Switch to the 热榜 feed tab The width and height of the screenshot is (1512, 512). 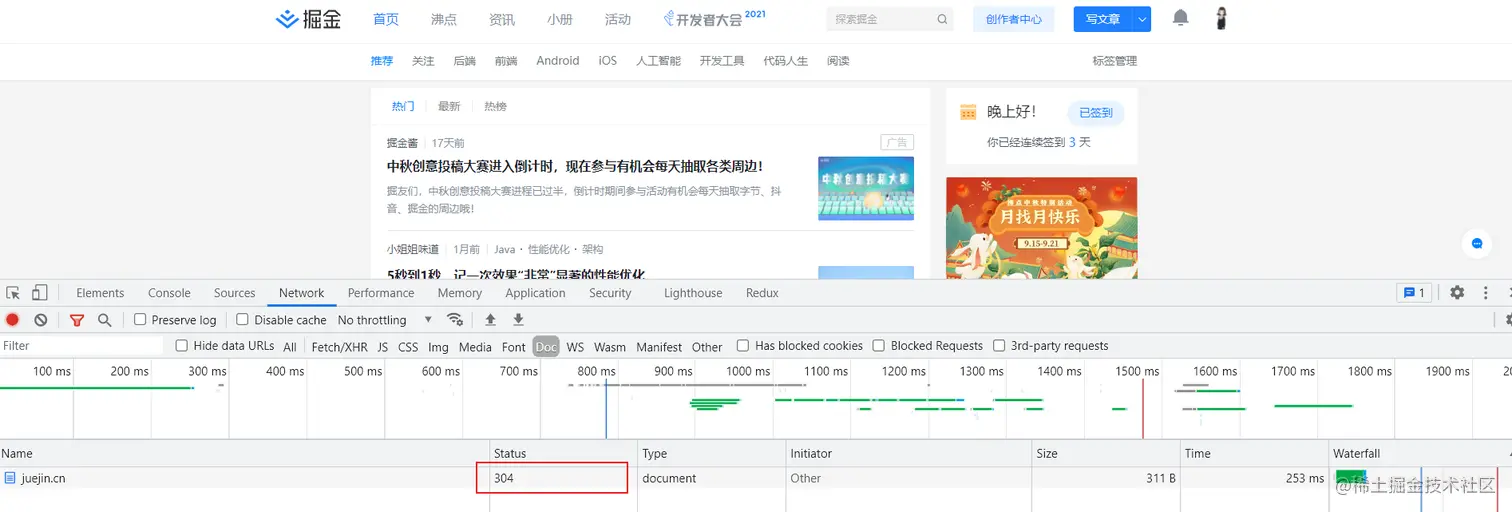pos(495,106)
